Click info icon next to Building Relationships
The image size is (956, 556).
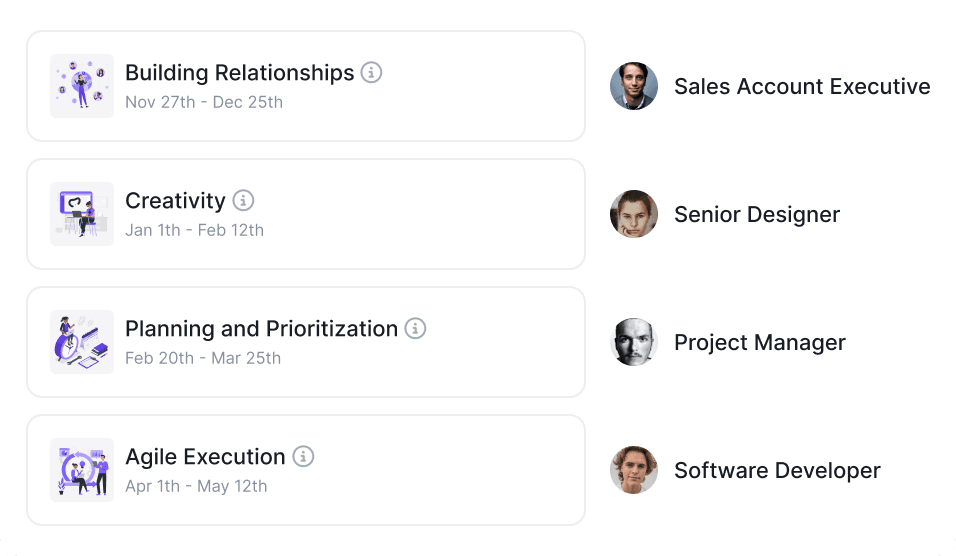[x=371, y=73]
